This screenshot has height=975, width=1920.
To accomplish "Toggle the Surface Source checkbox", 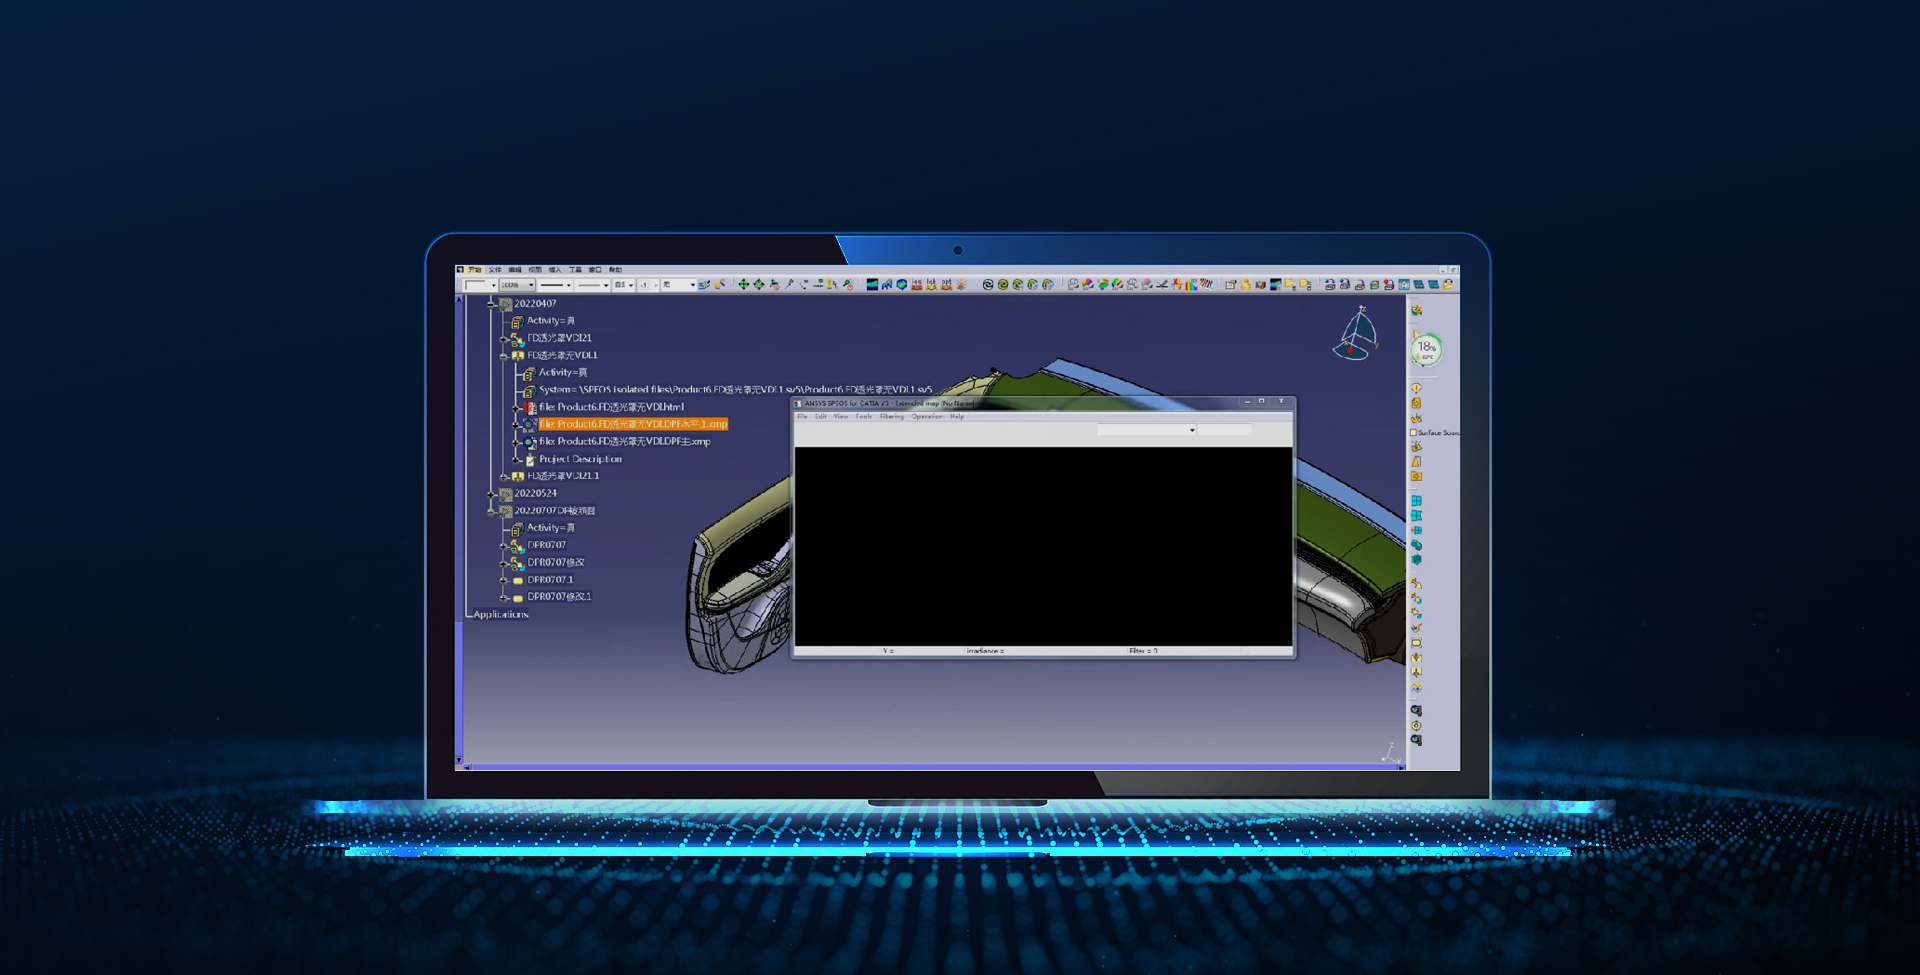I will click(1414, 433).
